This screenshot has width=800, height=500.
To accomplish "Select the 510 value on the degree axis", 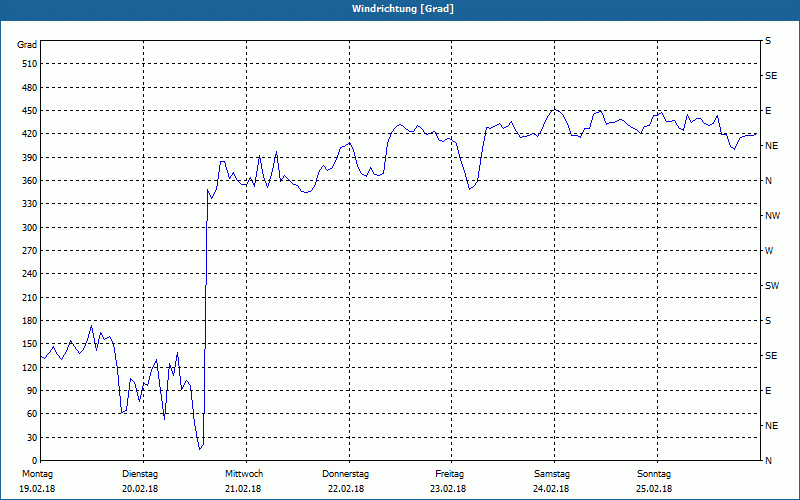I will [30, 64].
